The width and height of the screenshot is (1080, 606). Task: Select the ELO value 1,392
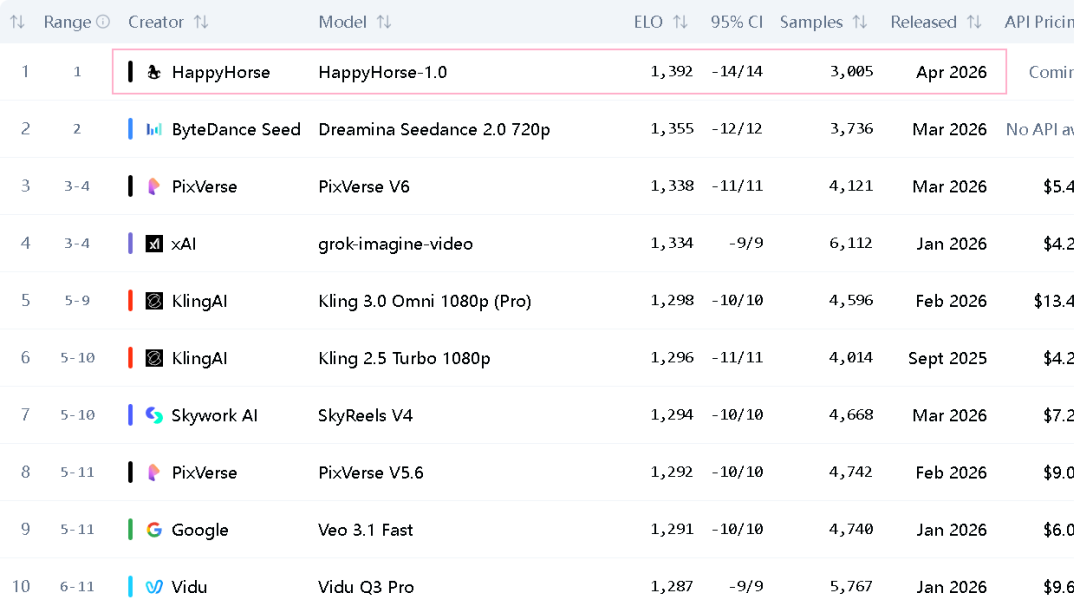pyautogui.click(x=672, y=72)
